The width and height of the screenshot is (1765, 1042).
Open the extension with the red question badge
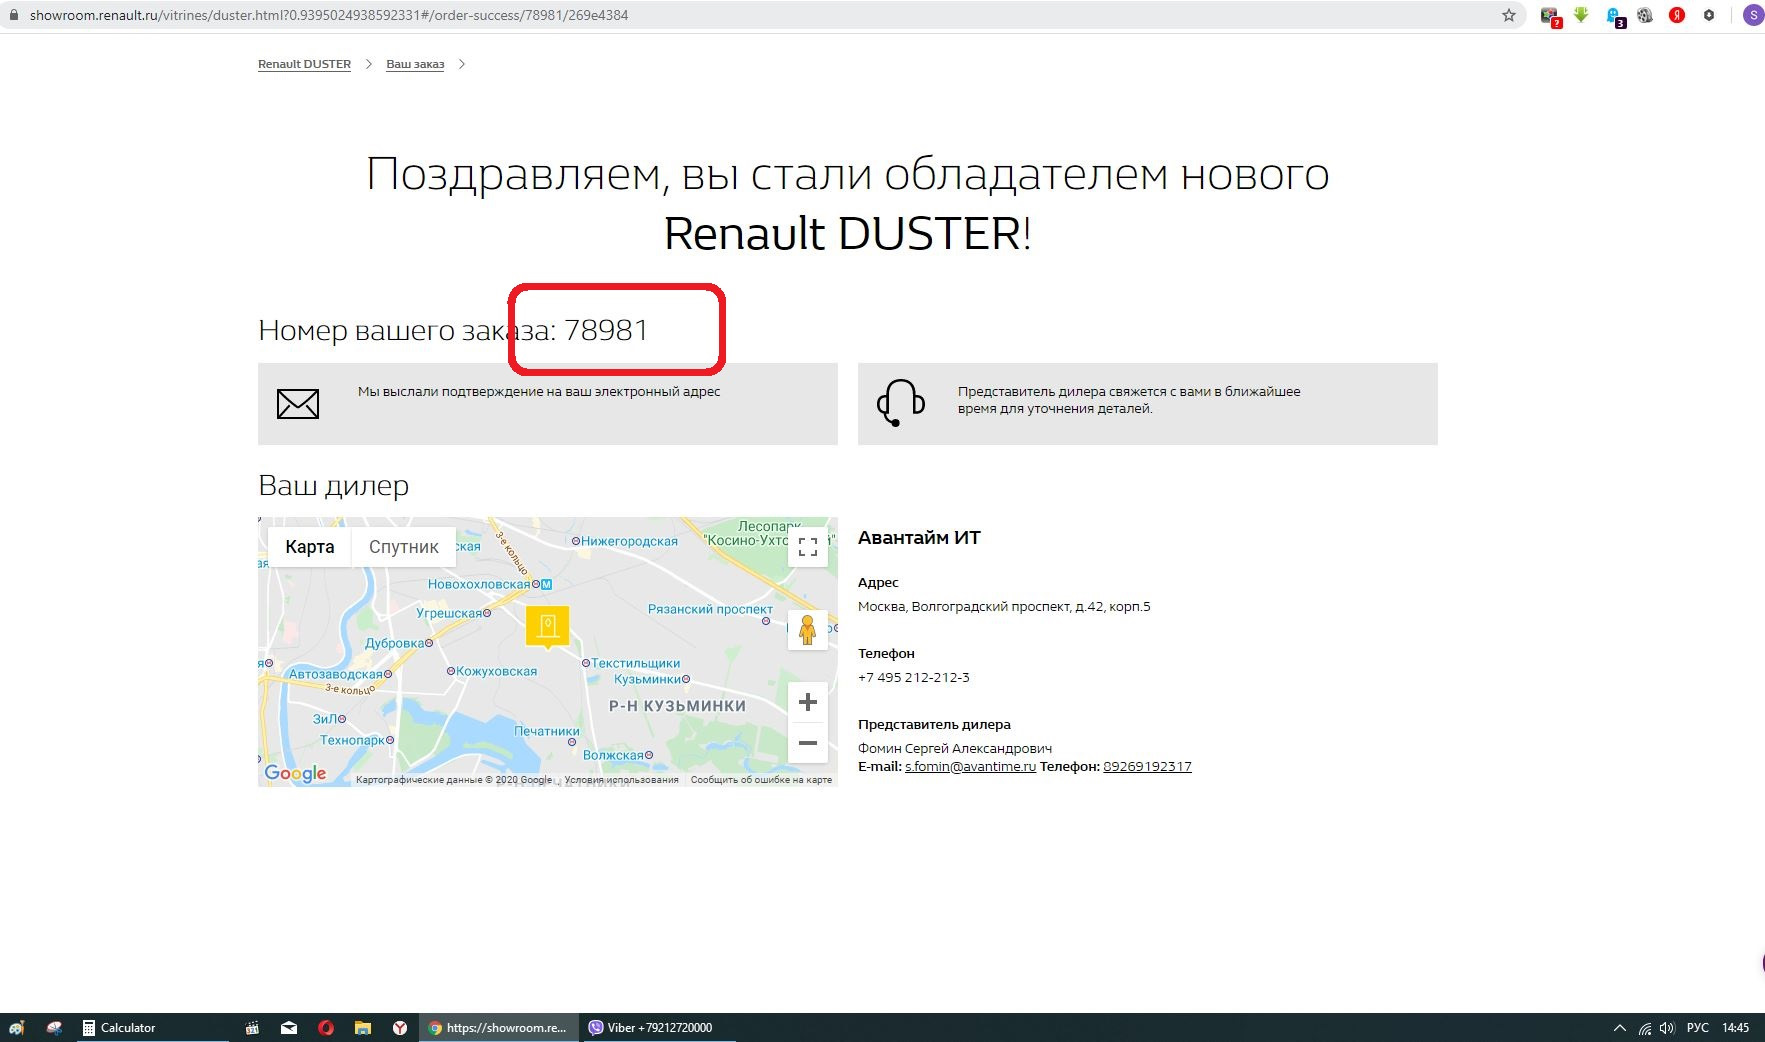tap(1550, 16)
